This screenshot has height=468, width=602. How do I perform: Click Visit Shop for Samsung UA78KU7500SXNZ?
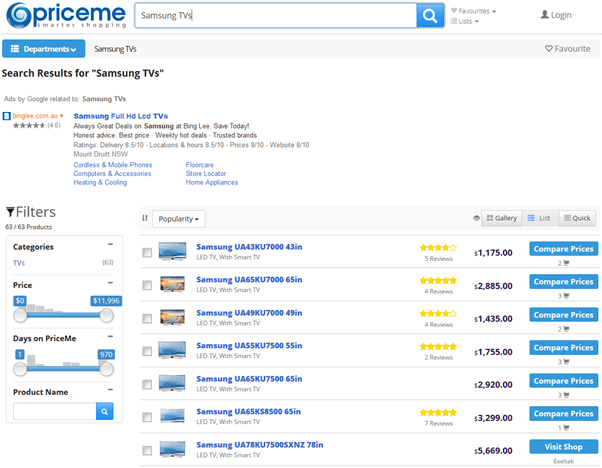[563, 447]
